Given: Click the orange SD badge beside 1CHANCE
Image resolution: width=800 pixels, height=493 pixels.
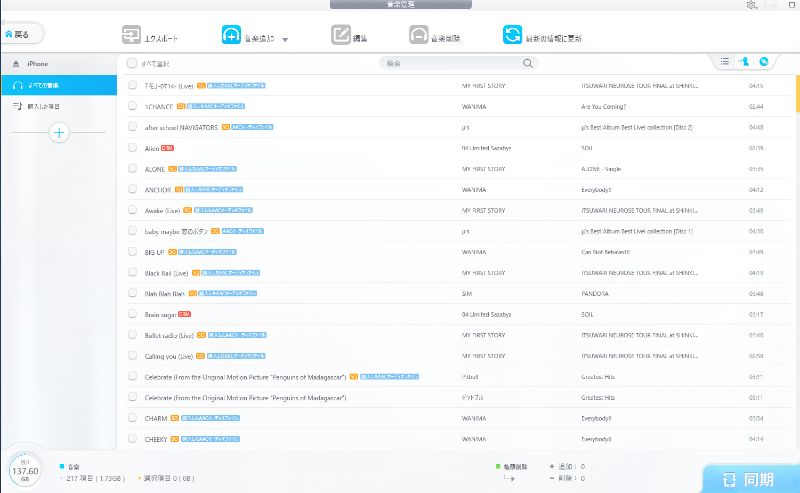Looking at the screenshot, I should (181, 106).
